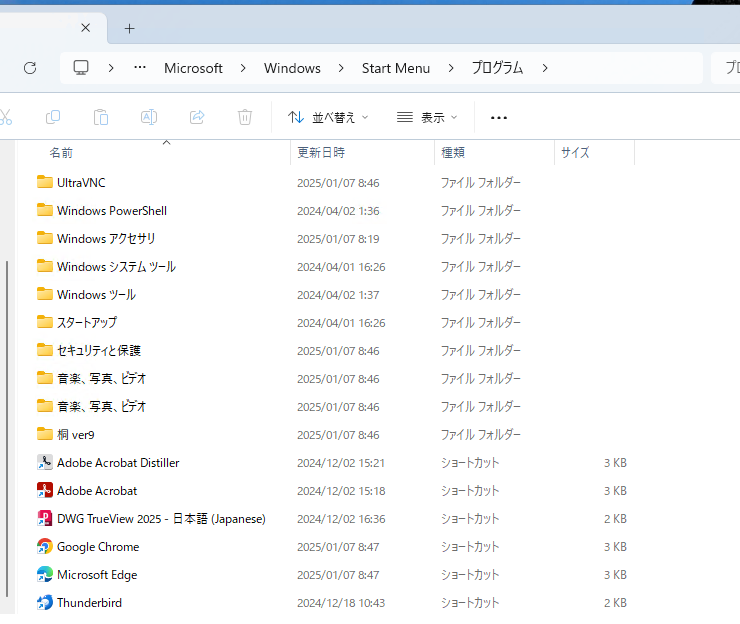Screen dimensions: 740x624
Task: Select the Thunderbird shortcut icon
Action: (x=45, y=602)
